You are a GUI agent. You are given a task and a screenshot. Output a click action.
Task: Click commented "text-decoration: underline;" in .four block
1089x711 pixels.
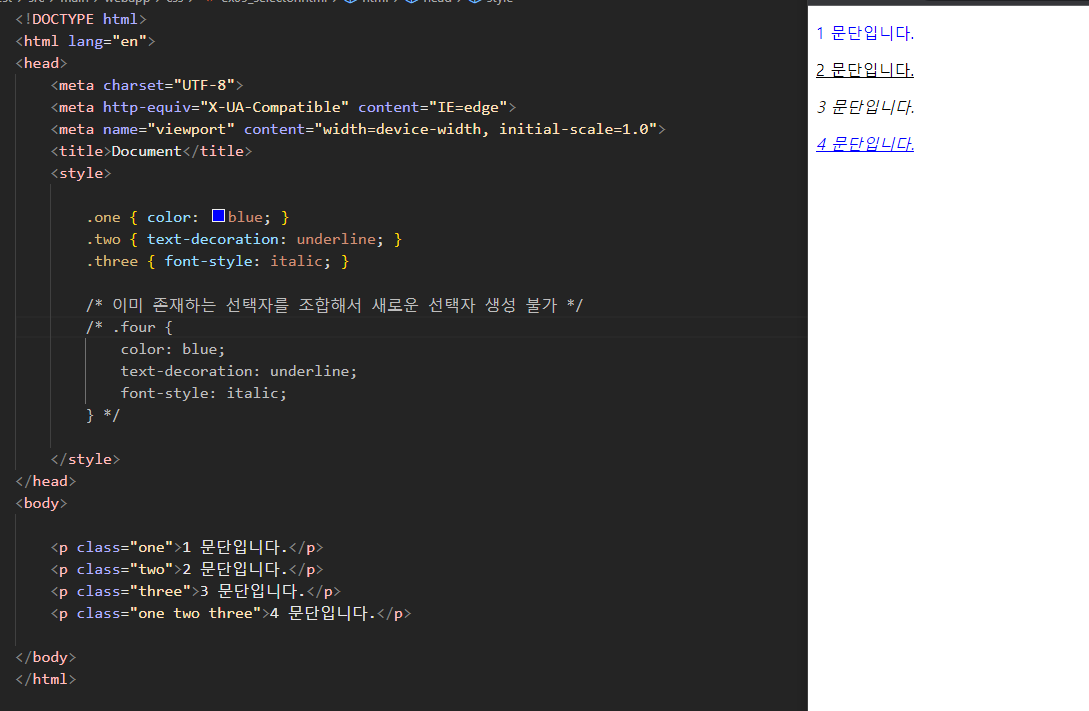coord(239,371)
